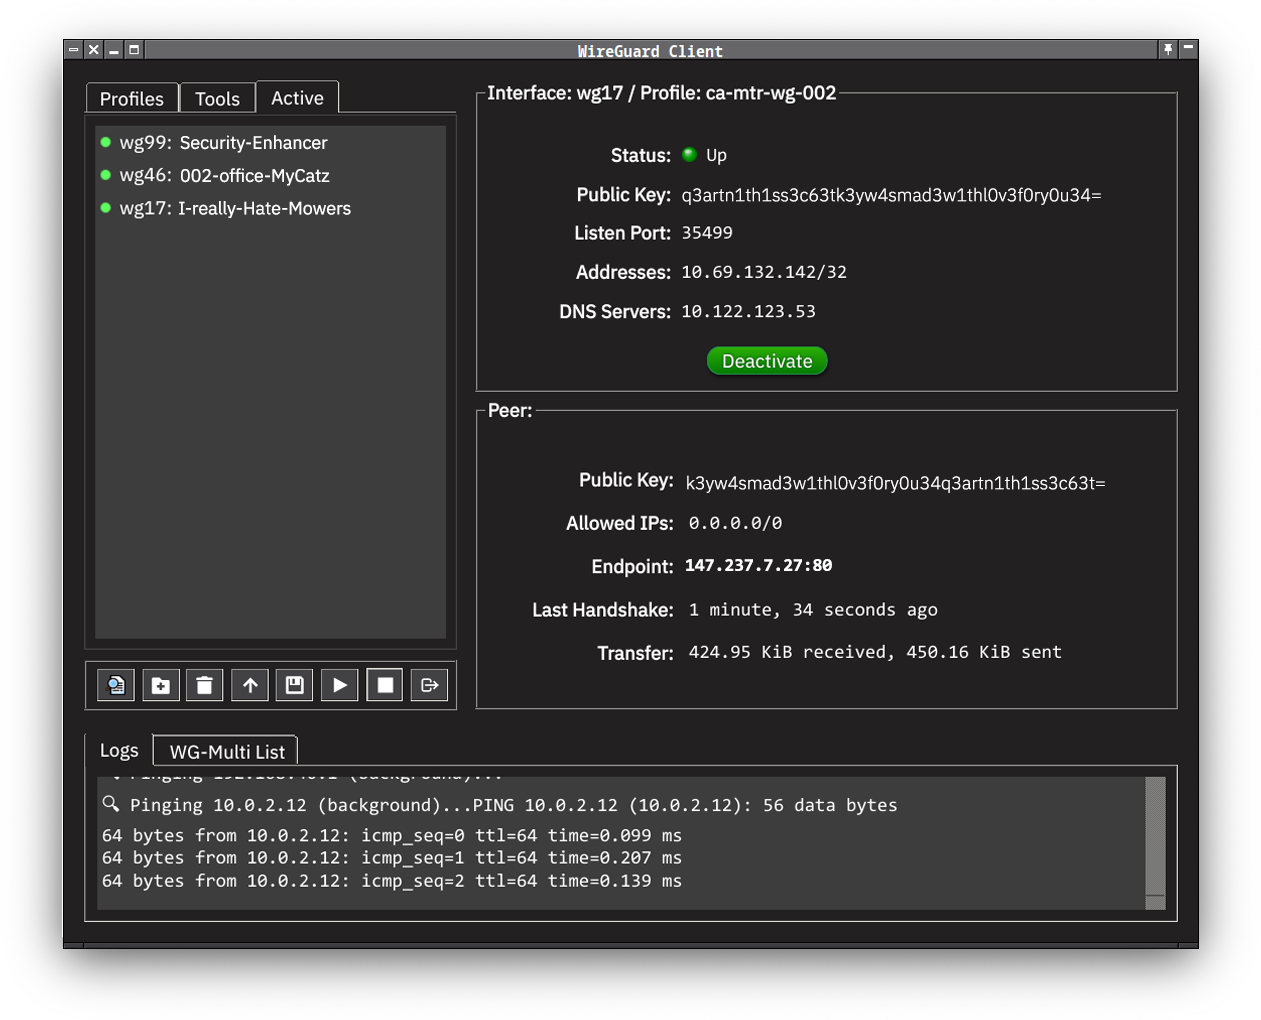Click the peer endpoint address 147.237.7.27:80

click(x=758, y=566)
